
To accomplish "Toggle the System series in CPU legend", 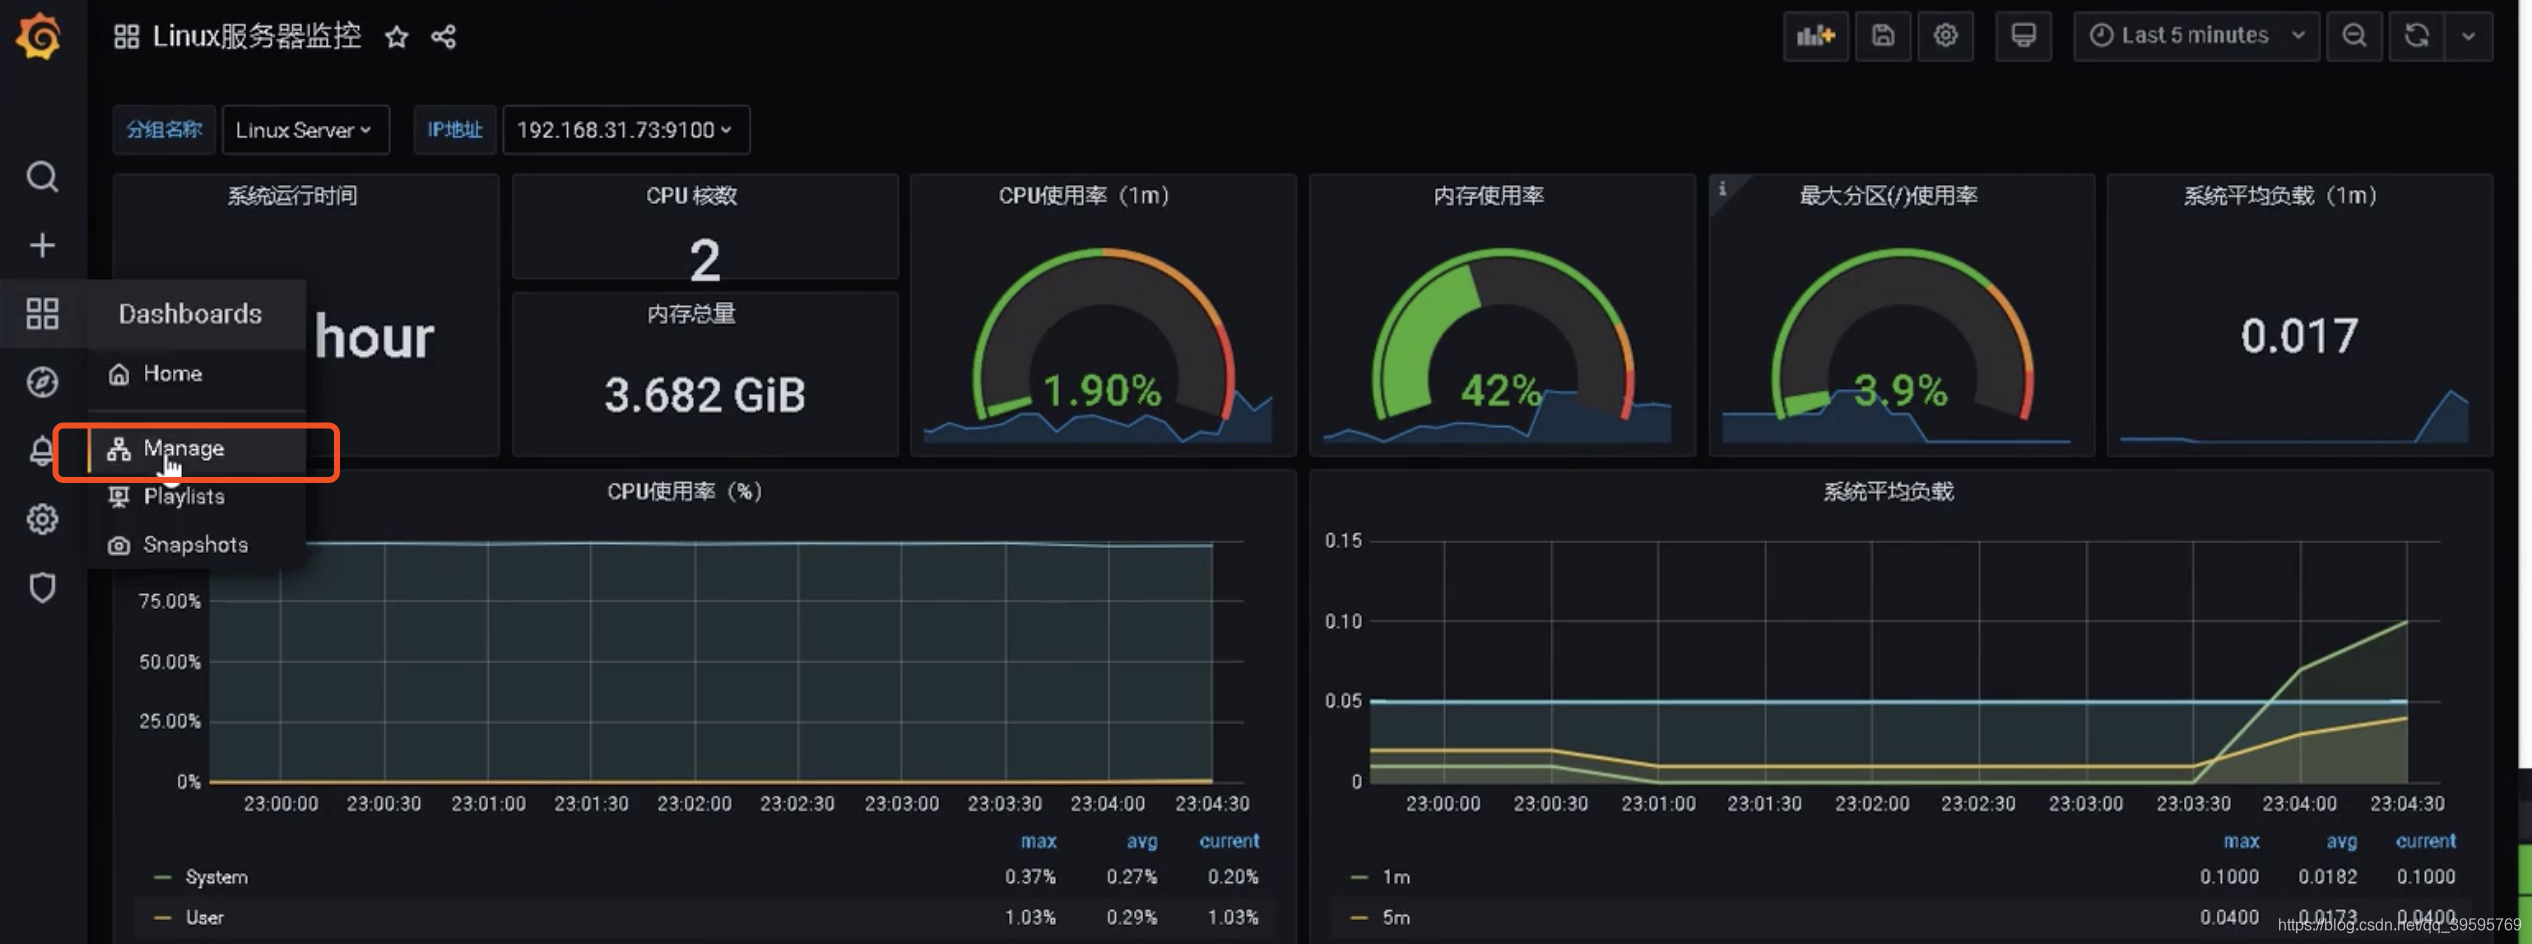I will 216,877.
